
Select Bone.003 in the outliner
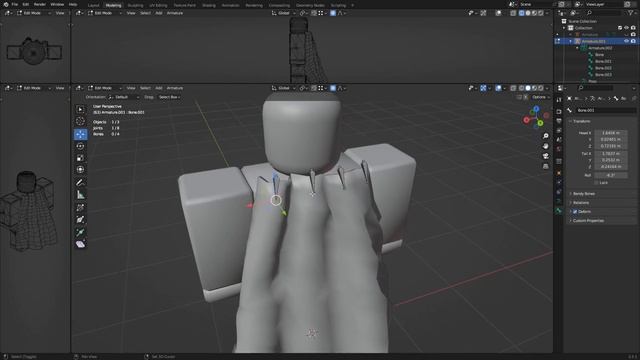coord(603,75)
